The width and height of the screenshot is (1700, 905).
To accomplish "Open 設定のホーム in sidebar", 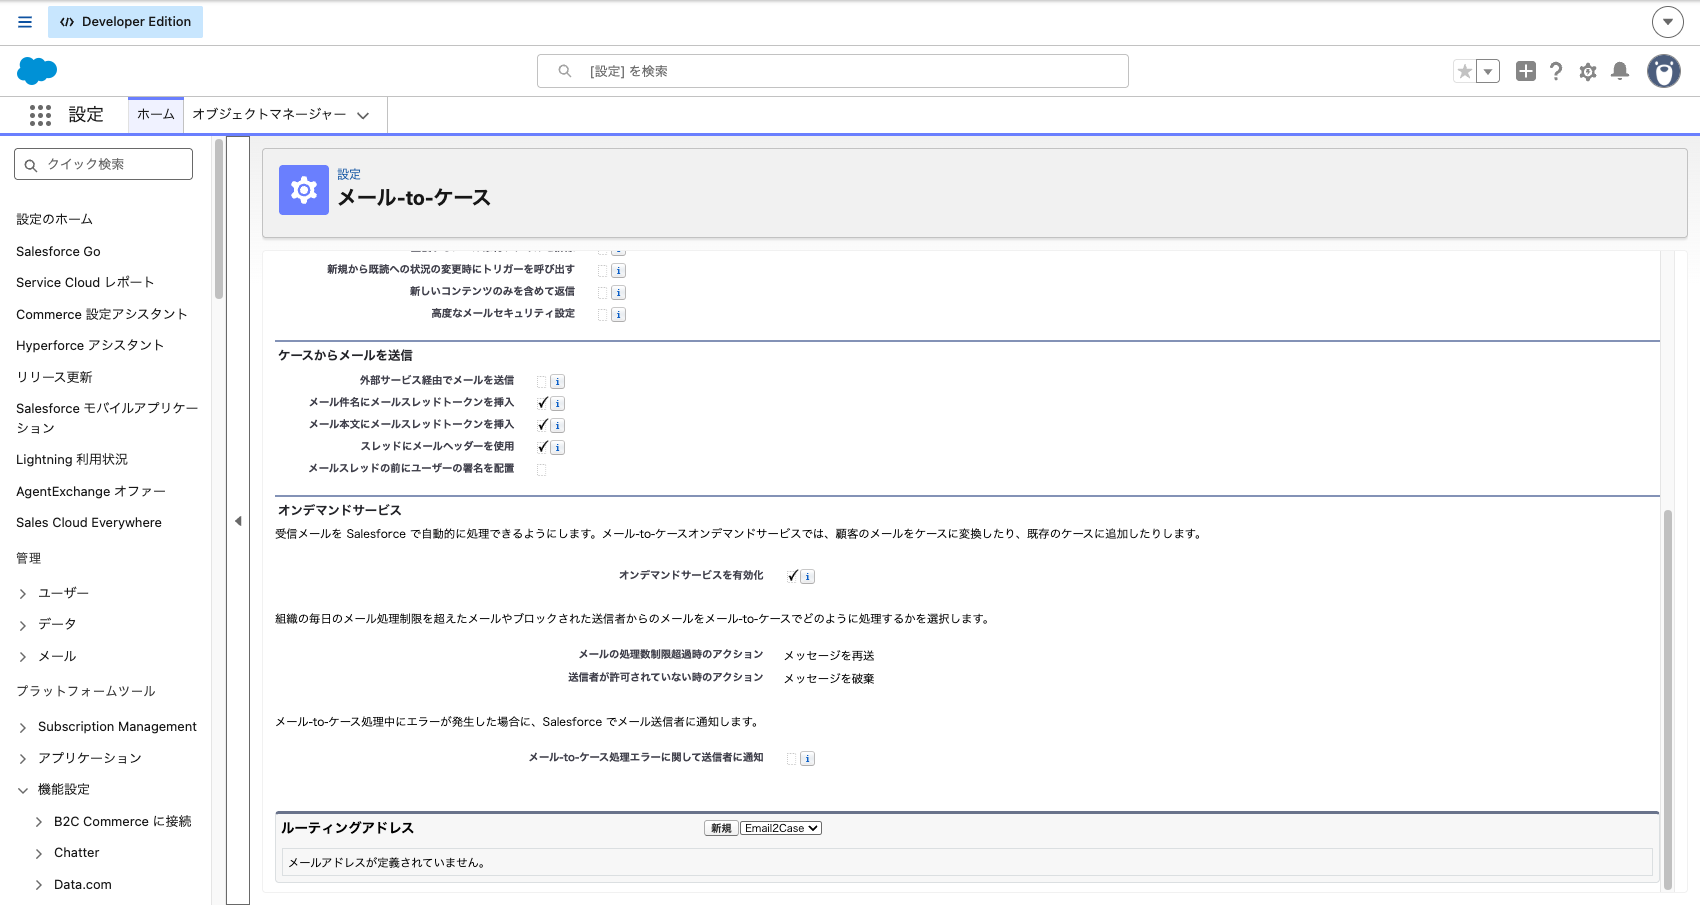I will pos(54,219).
